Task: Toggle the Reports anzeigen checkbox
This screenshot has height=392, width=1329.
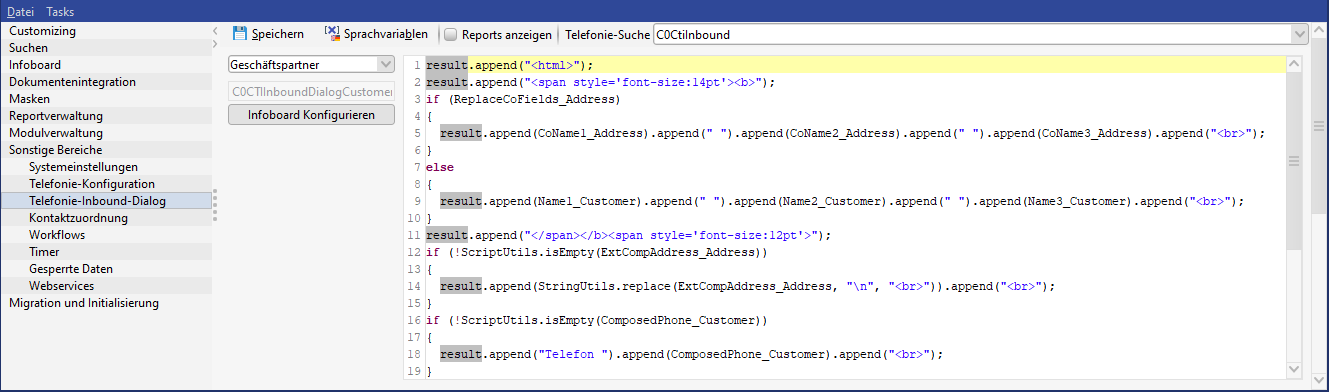Action: click(451, 34)
